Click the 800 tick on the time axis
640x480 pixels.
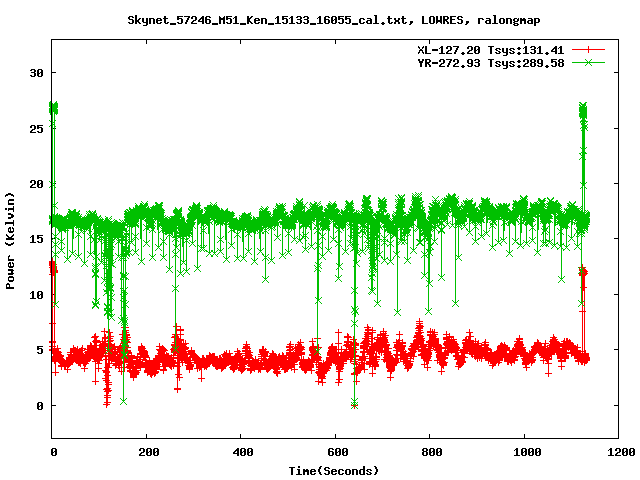coord(429,452)
